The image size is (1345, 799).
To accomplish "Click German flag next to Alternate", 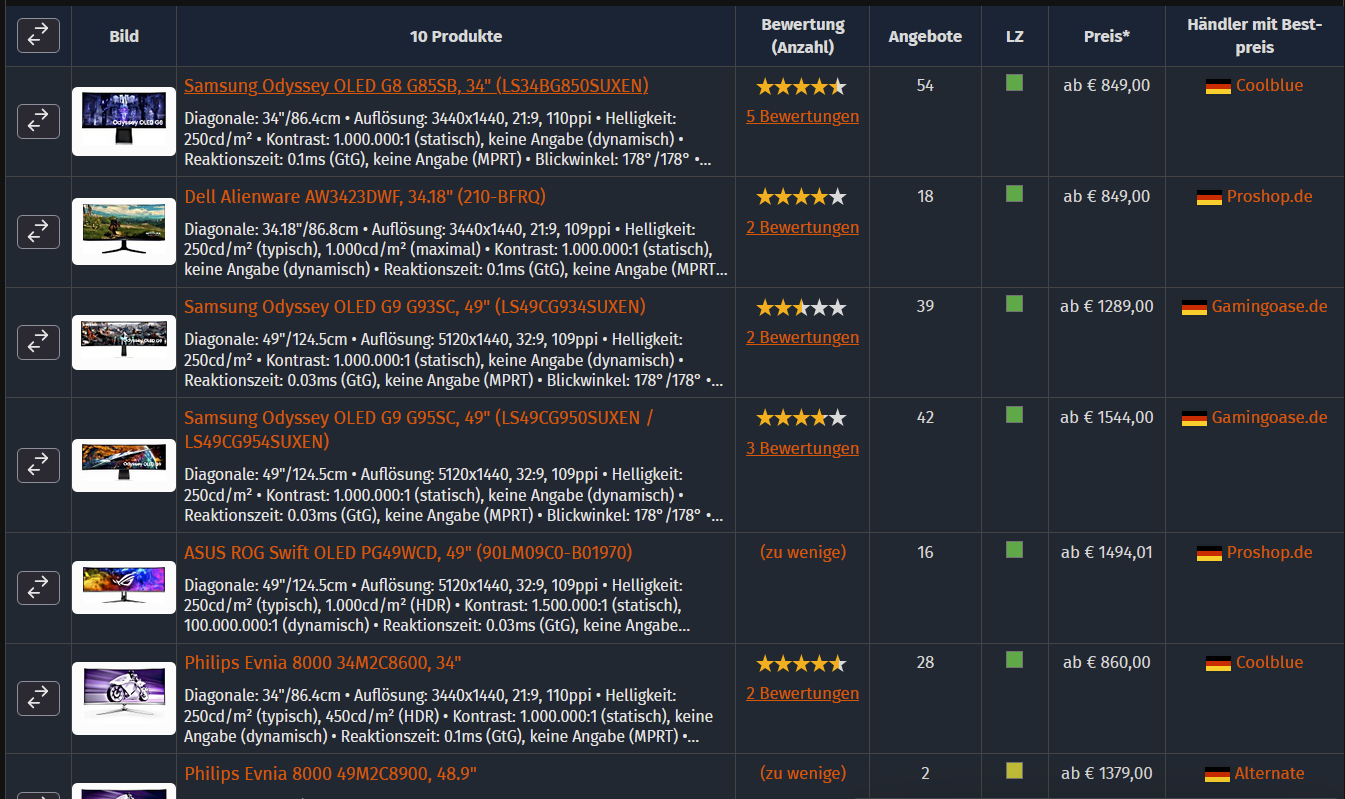I will 1218,774.
